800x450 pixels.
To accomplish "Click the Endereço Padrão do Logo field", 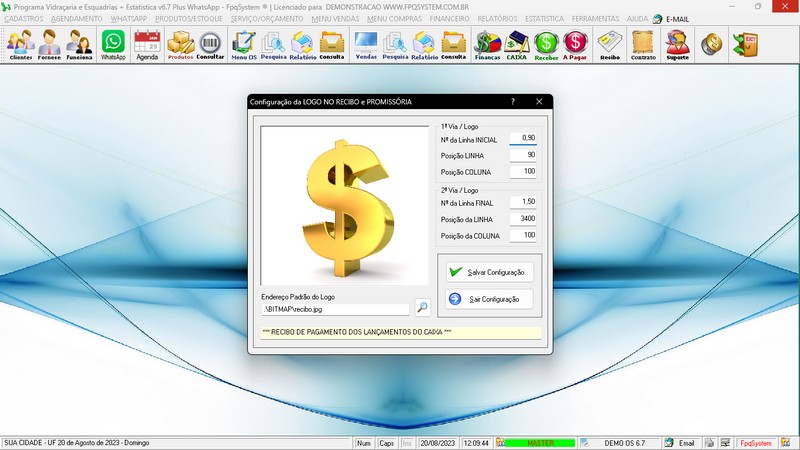I will 335,310.
